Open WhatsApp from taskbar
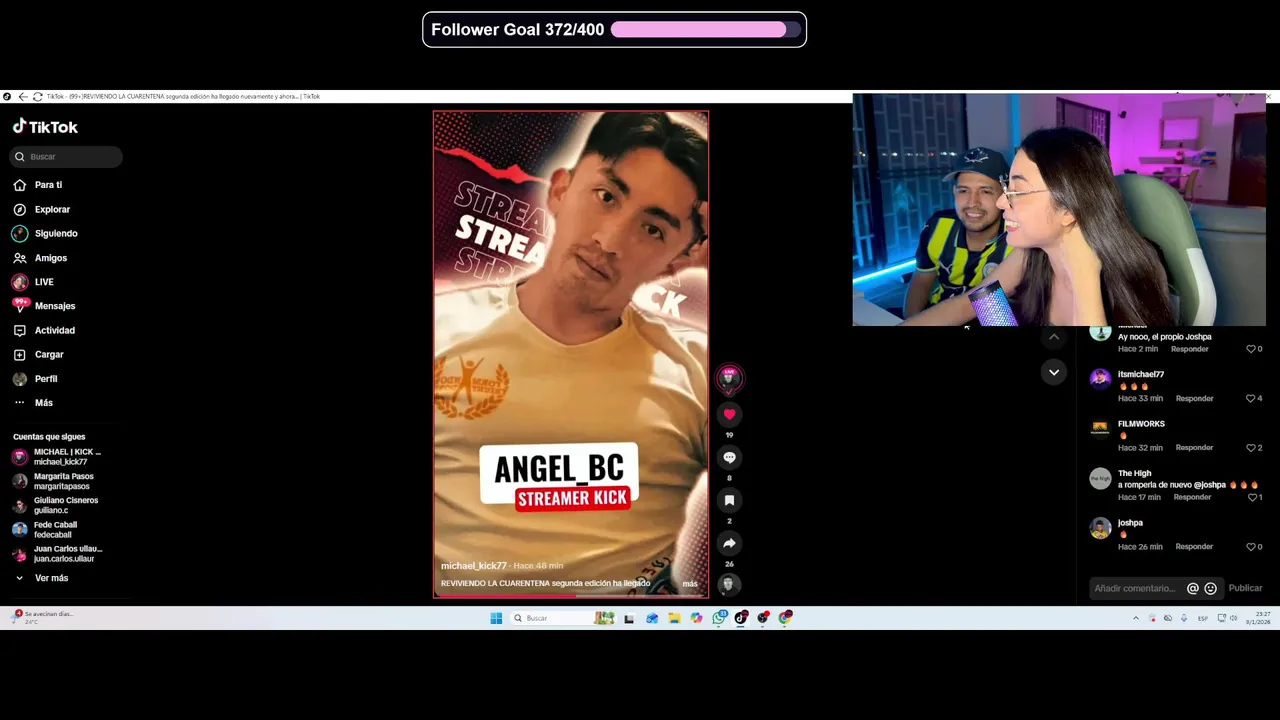Viewport: 1280px width, 720px height. coord(718,618)
